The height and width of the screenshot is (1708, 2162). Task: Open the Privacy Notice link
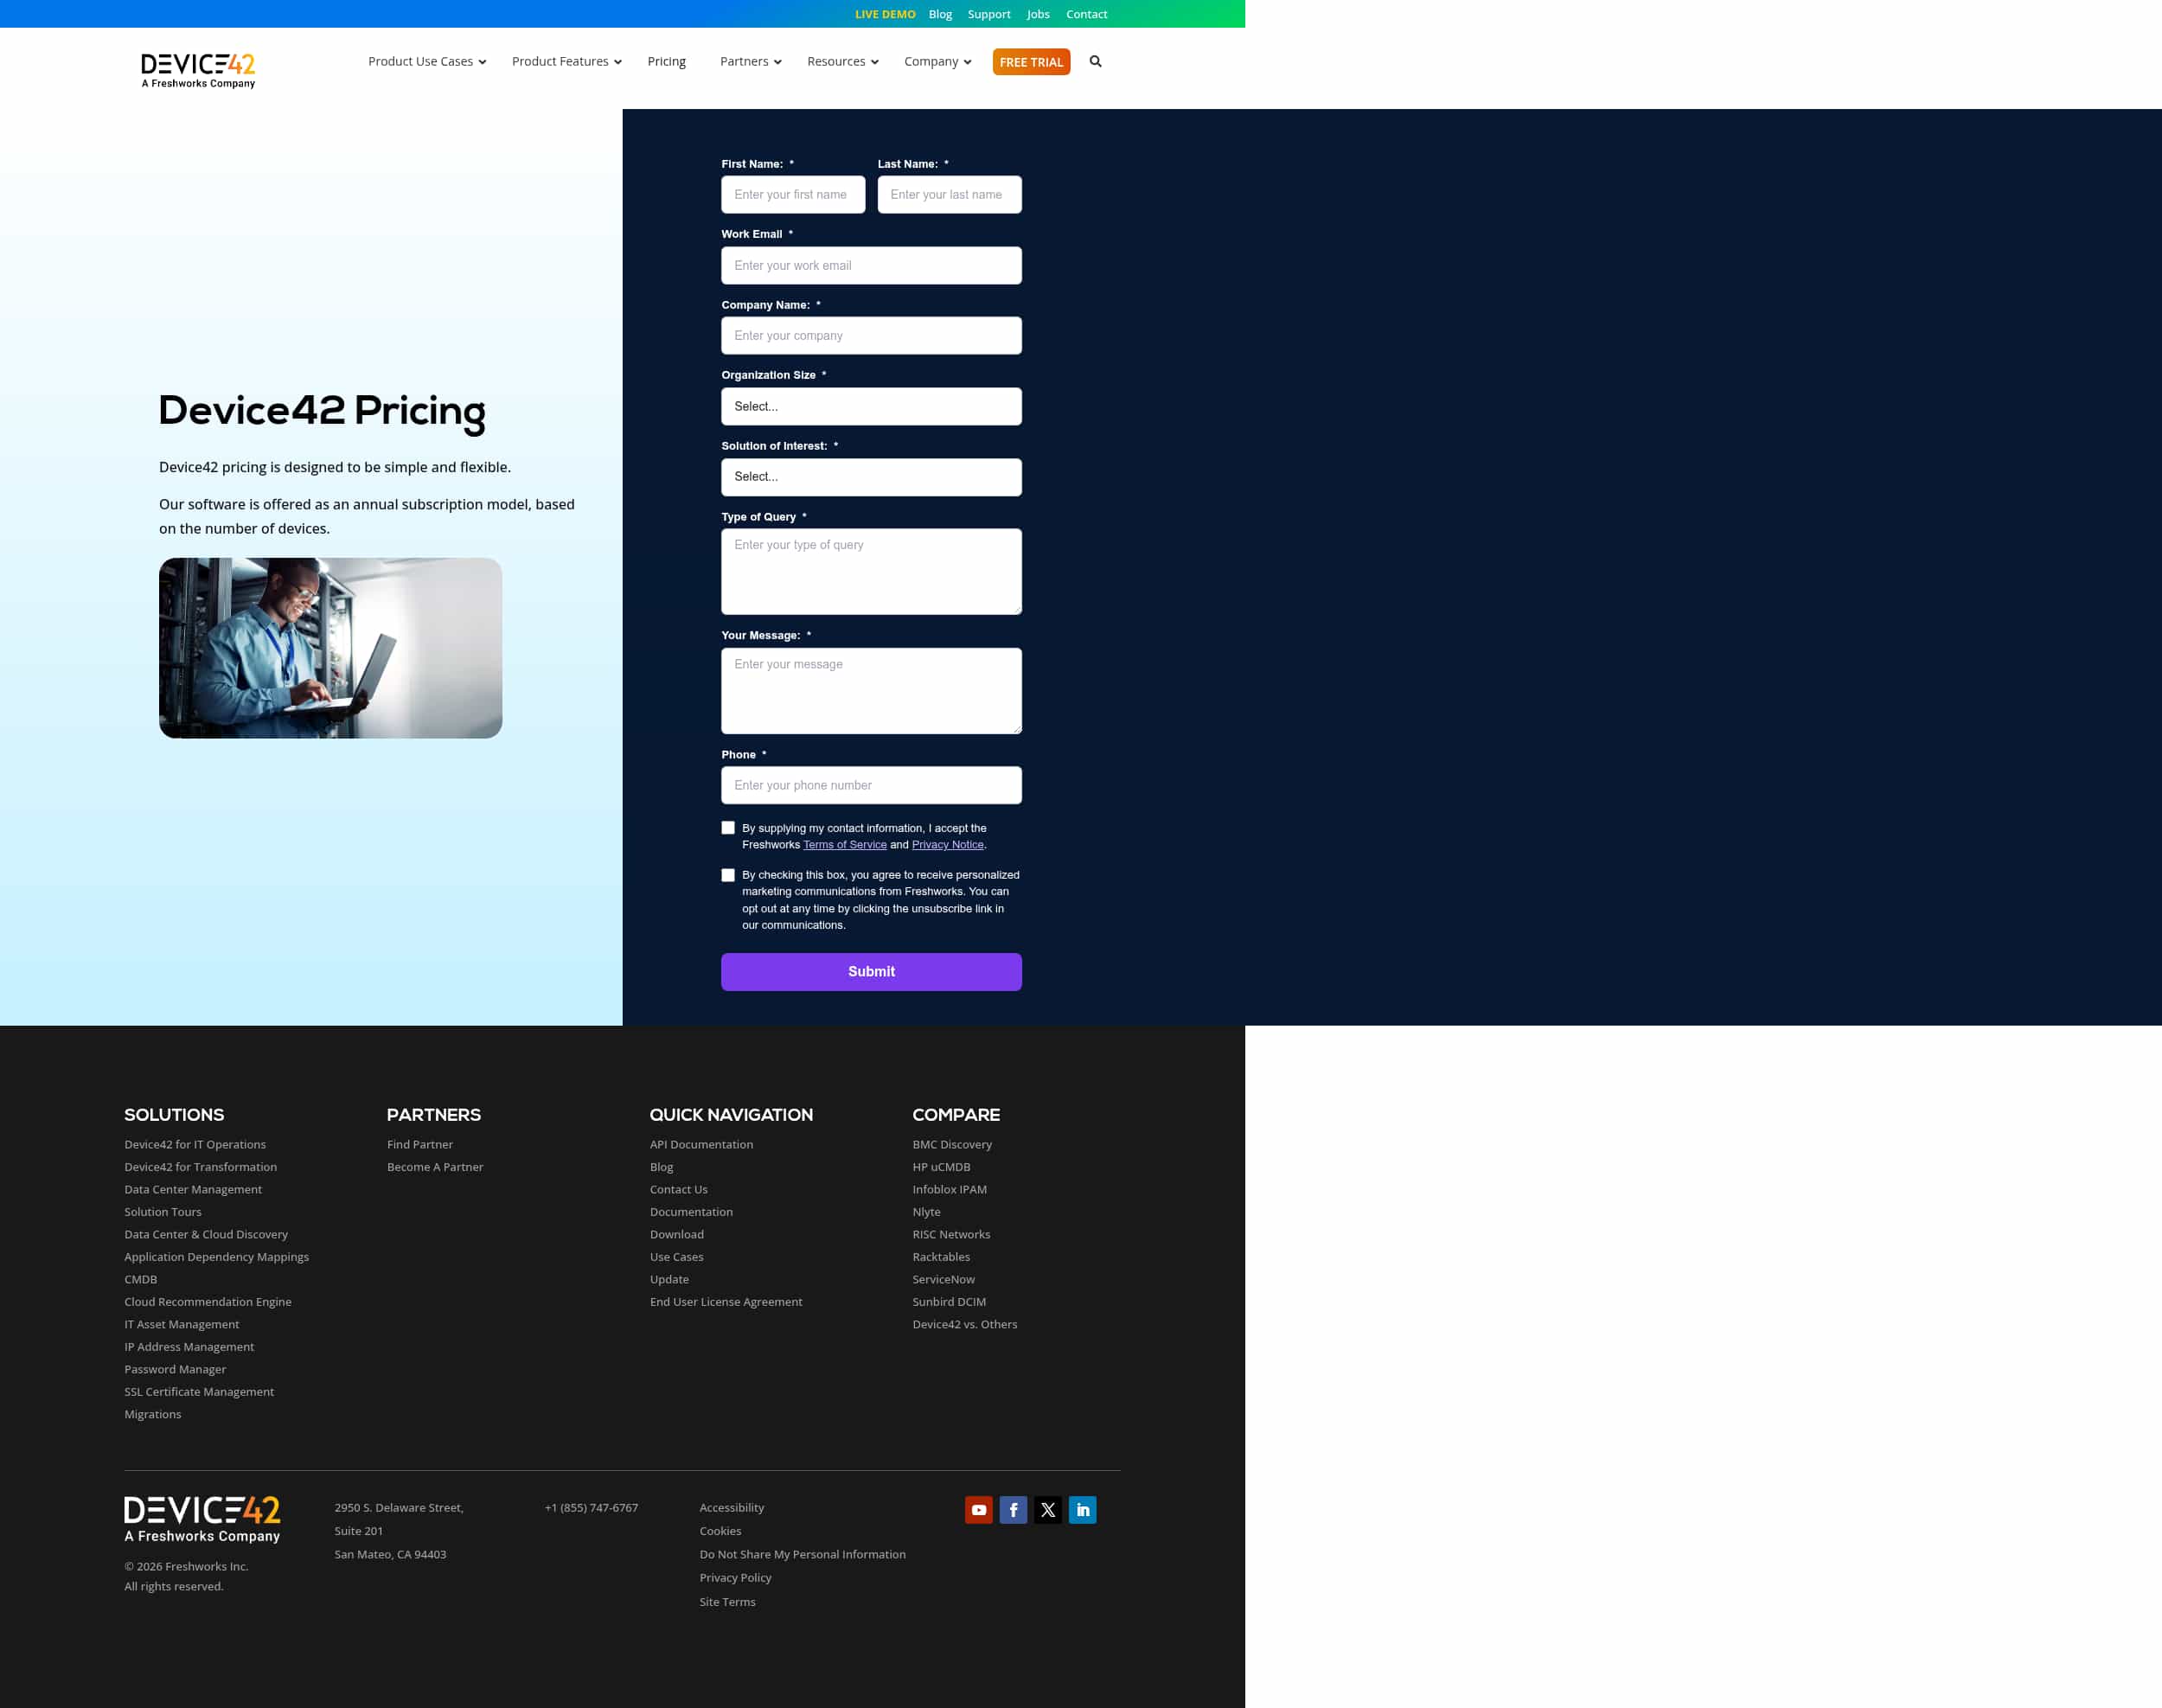pos(948,845)
